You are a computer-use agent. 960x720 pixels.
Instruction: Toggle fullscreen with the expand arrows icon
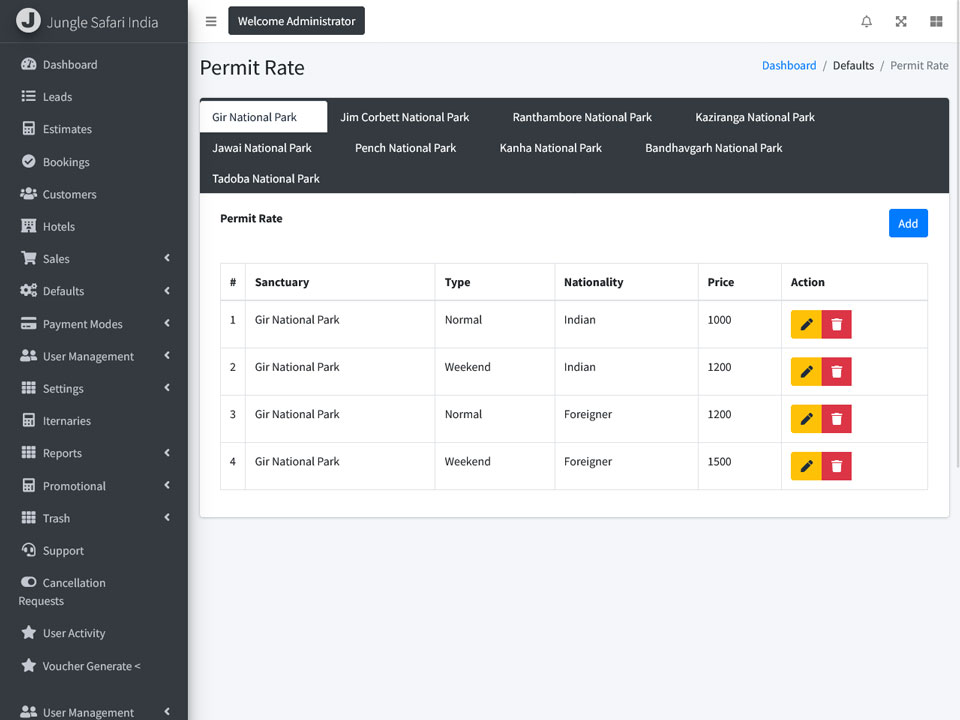pyautogui.click(x=901, y=21)
